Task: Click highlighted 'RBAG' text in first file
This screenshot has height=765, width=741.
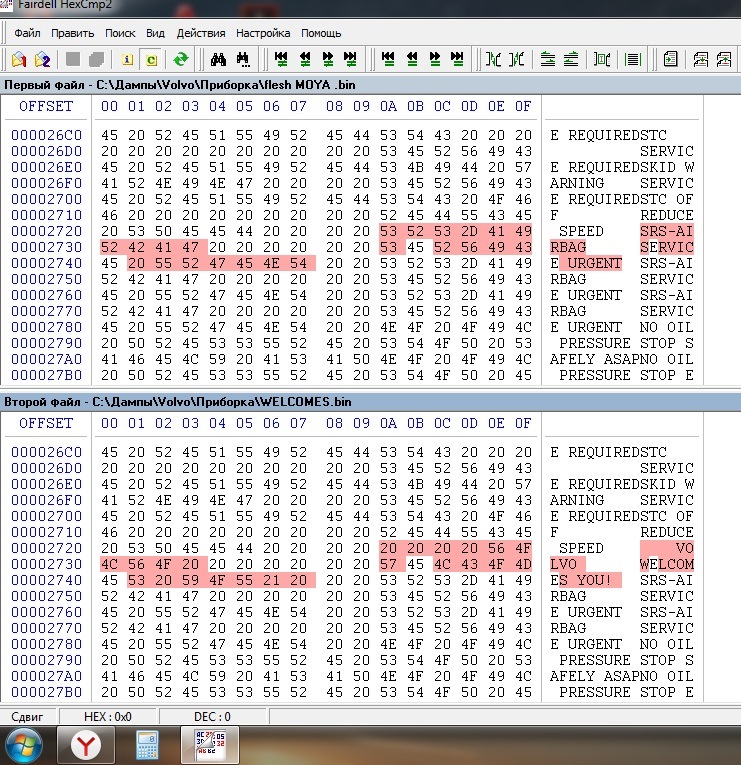Action: point(568,247)
